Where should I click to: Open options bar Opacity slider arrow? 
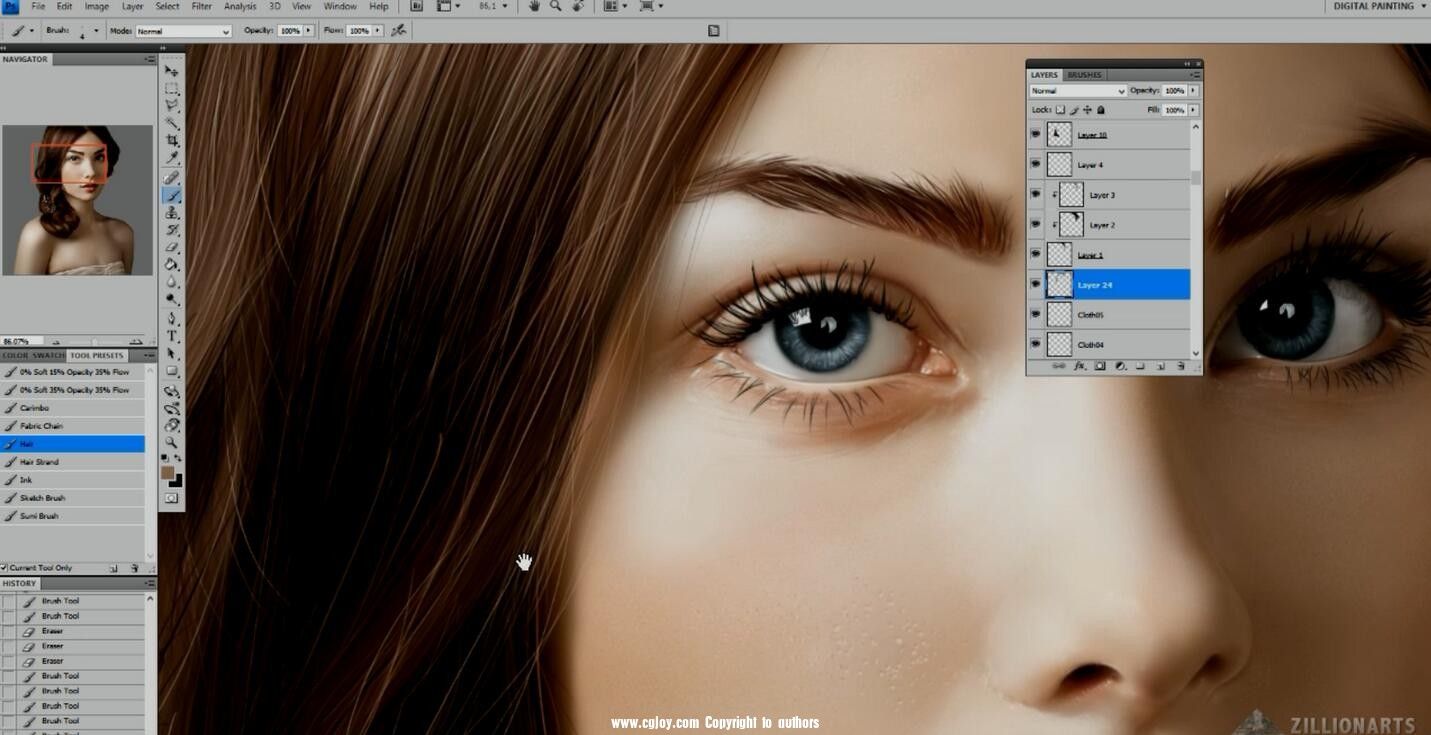tap(308, 31)
